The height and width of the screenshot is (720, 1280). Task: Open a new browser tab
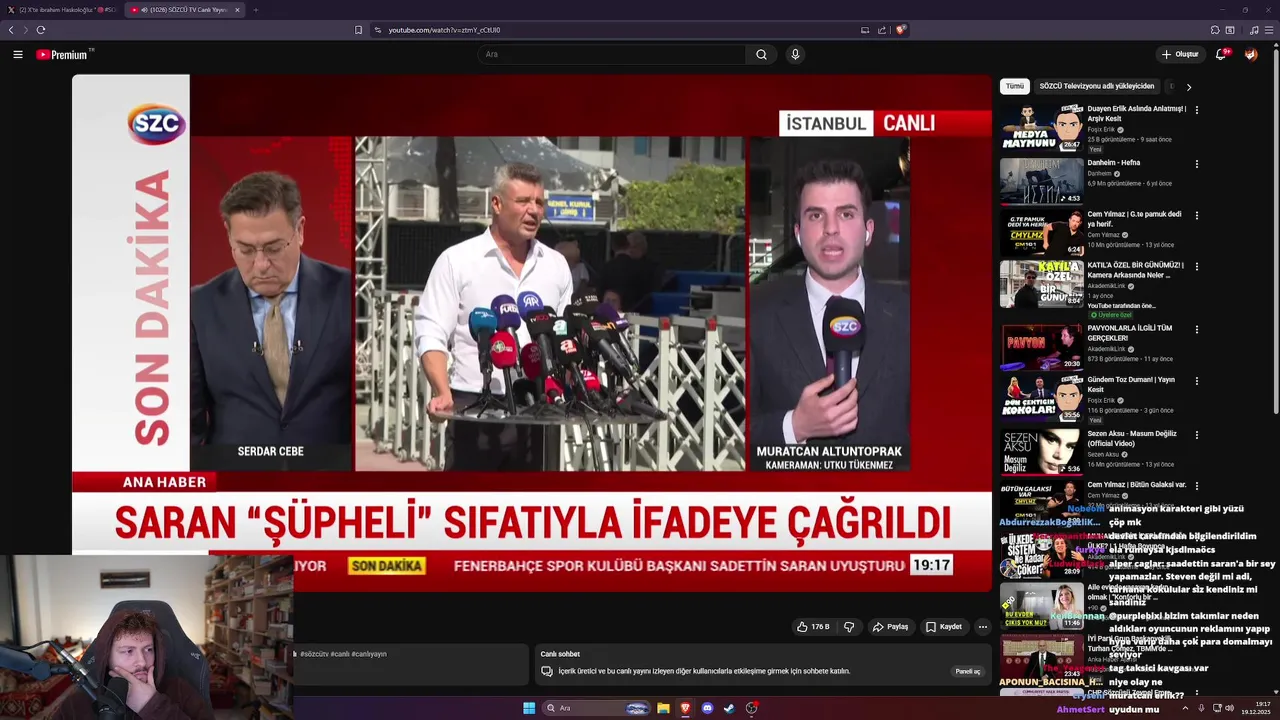(x=255, y=9)
